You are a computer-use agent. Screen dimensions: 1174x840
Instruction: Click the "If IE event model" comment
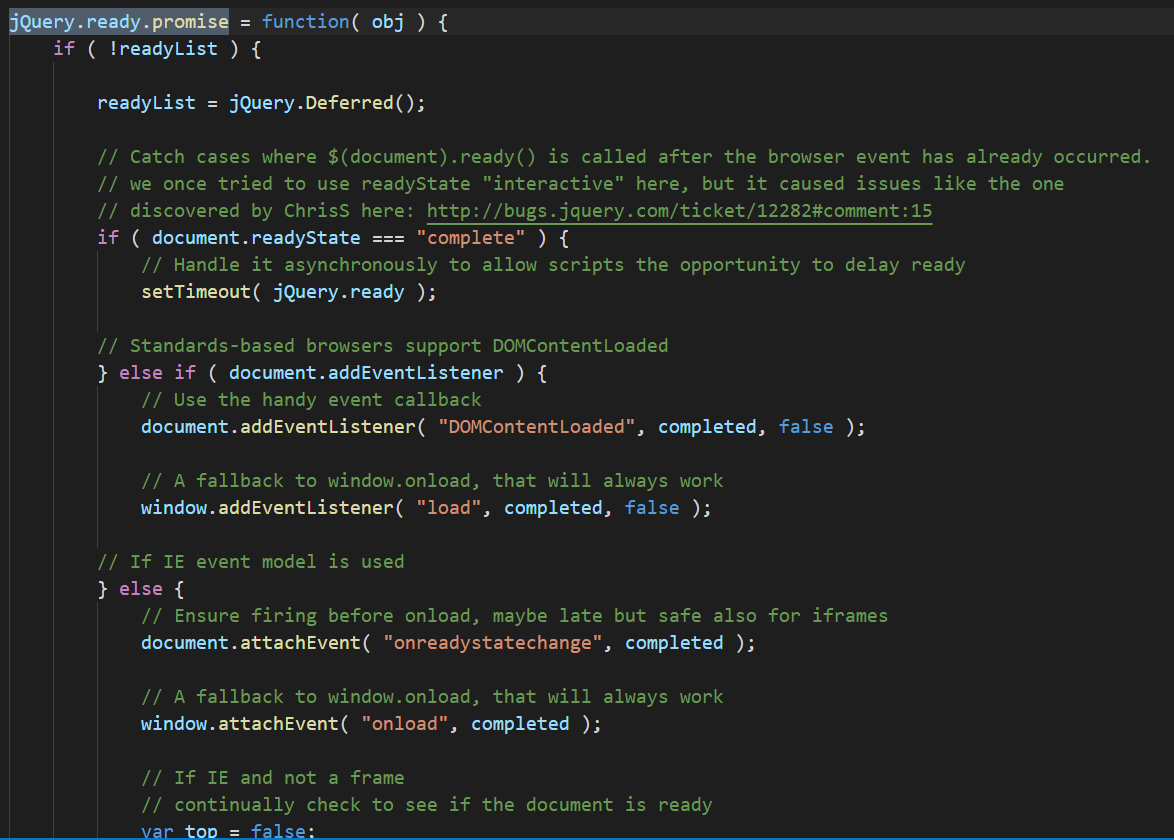tap(251, 562)
